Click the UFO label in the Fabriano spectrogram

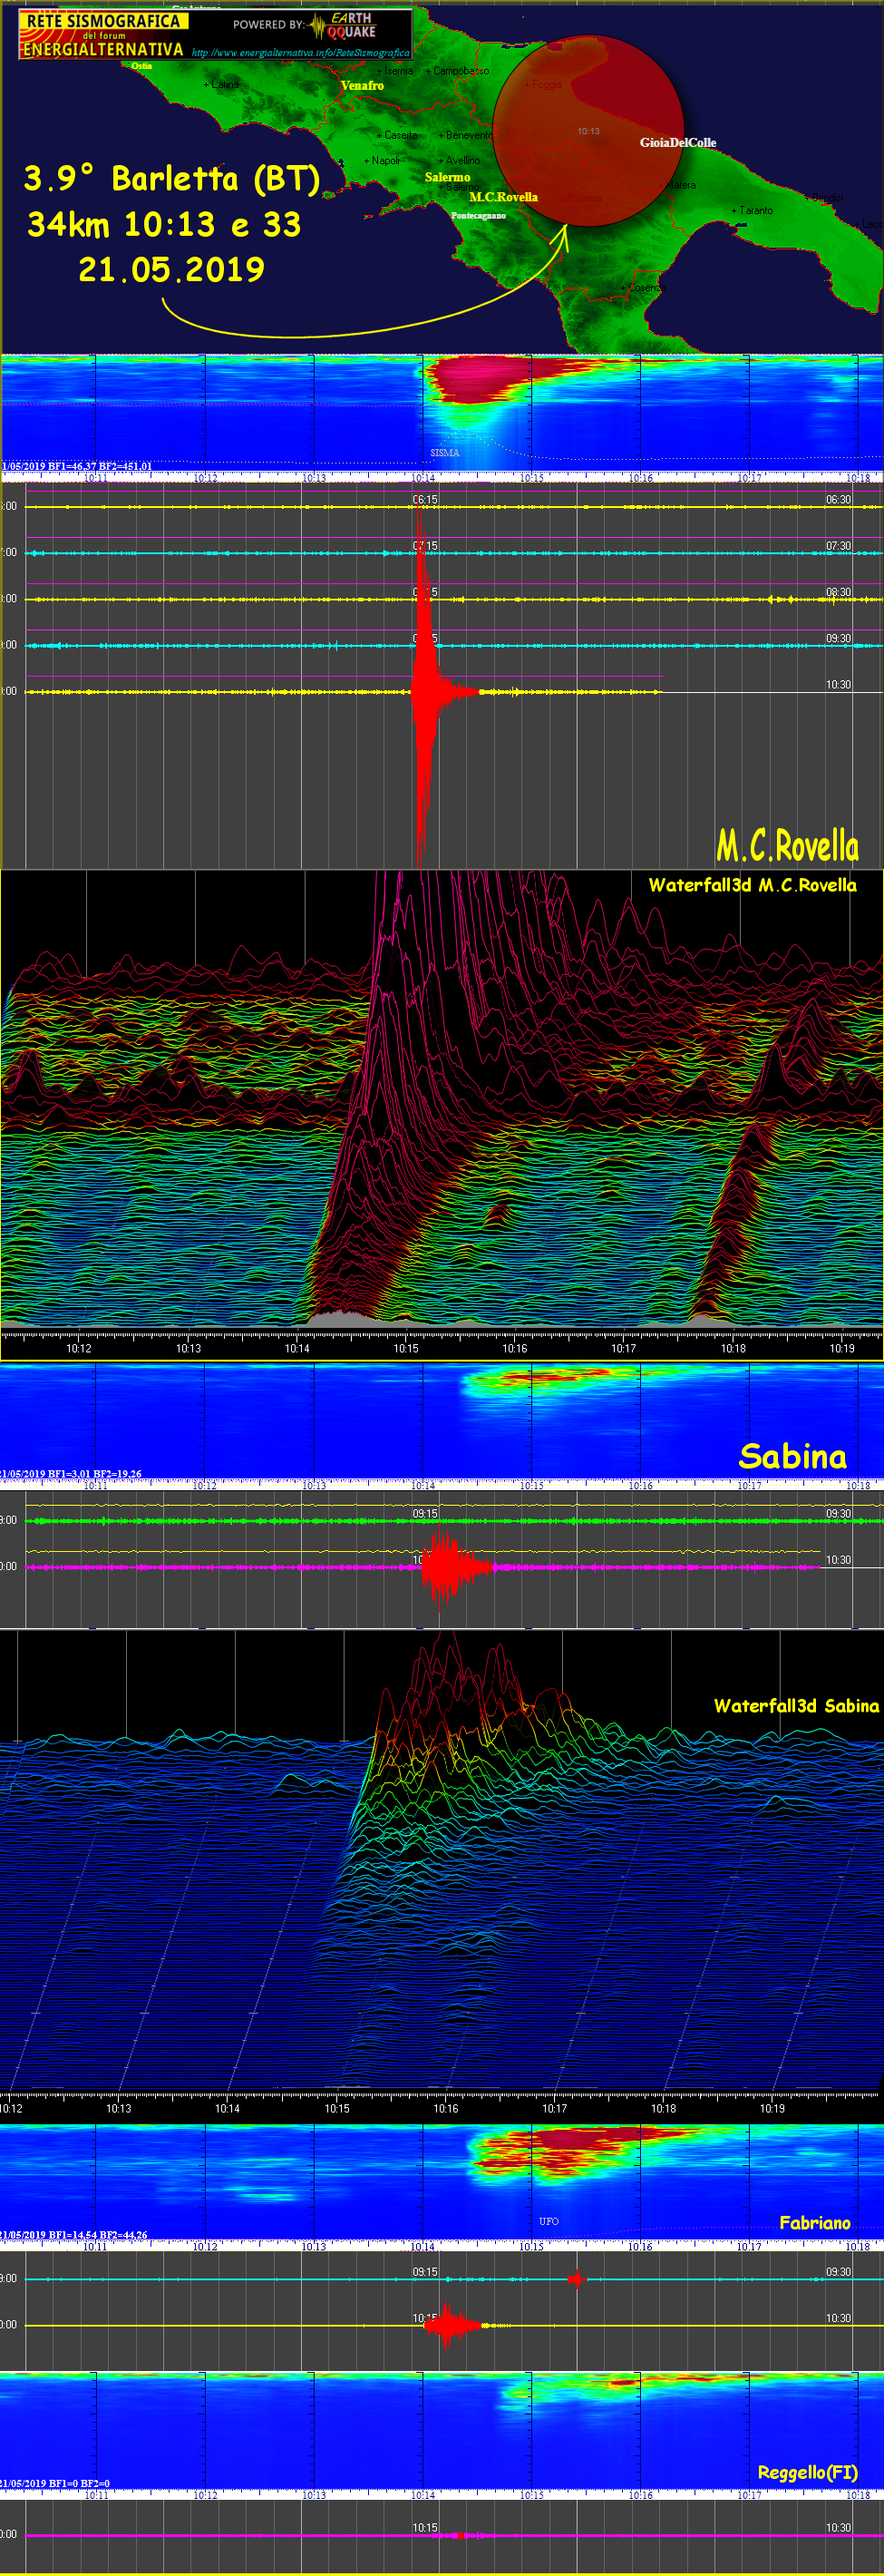pyautogui.click(x=549, y=2221)
